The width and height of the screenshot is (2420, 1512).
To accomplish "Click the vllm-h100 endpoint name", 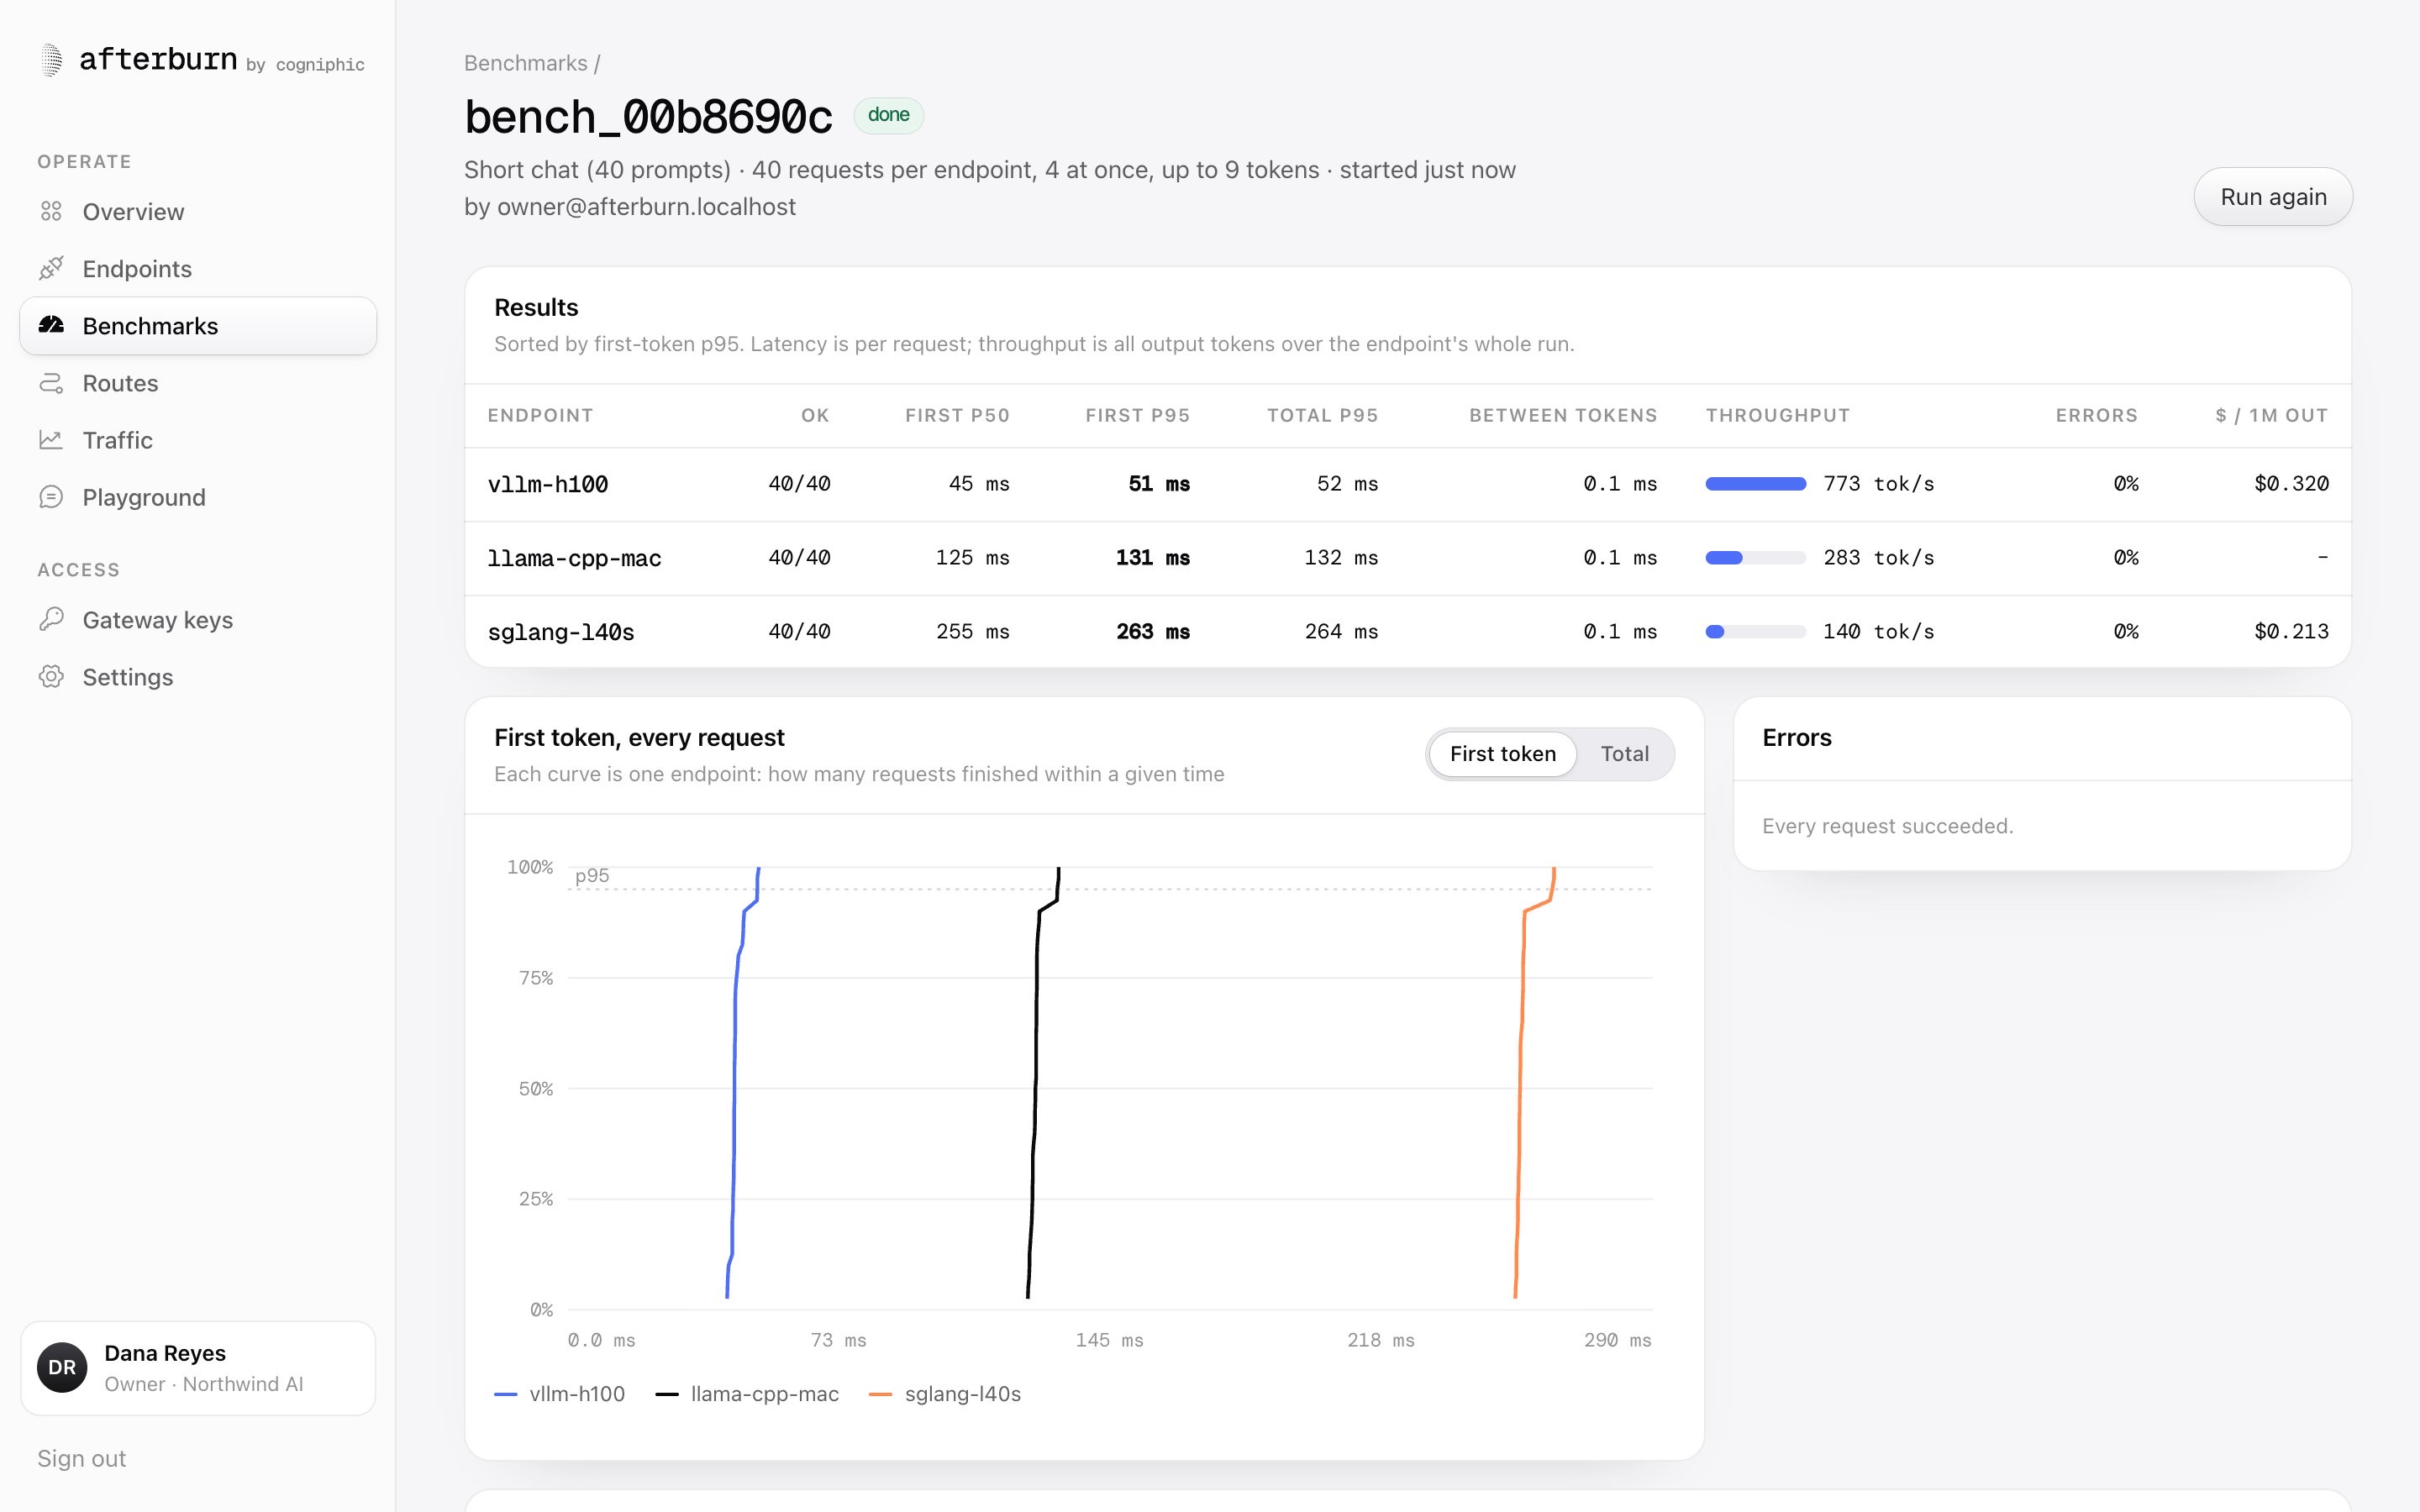I will (547, 484).
